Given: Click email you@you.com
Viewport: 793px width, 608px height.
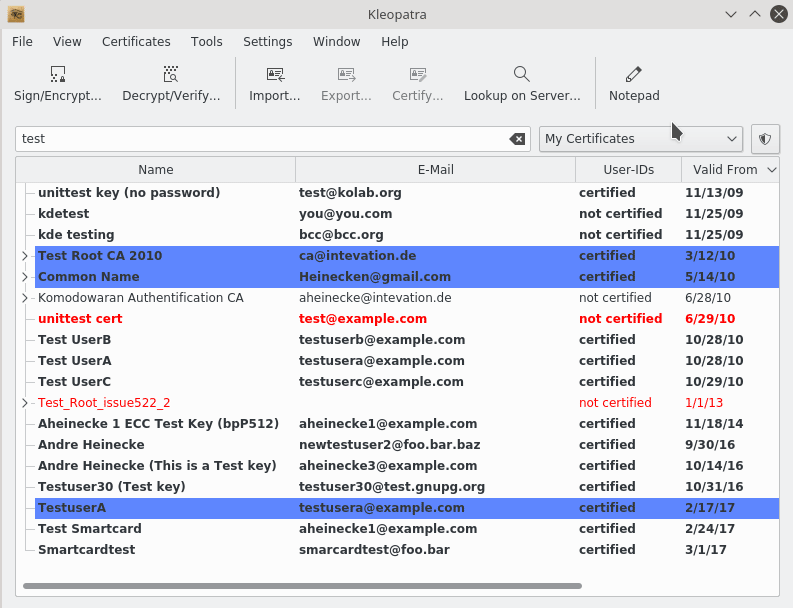Looking at the screenshot, I should [x=345, y=214].
